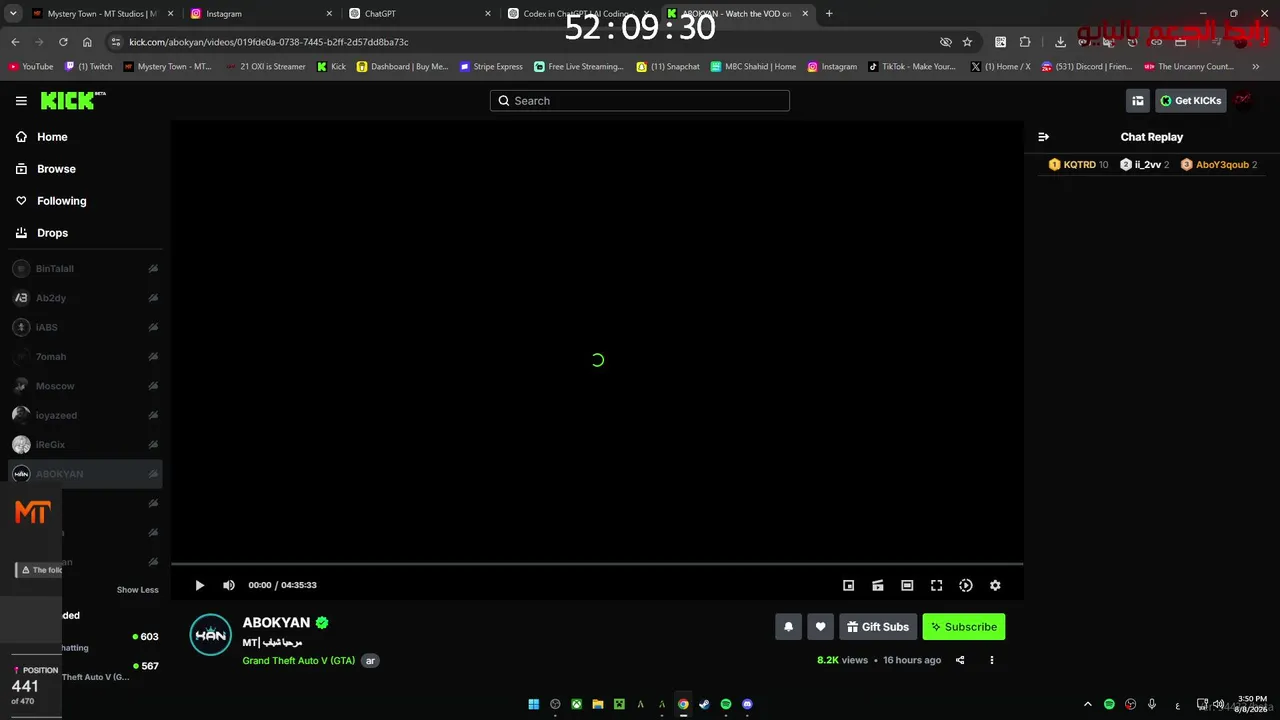This screenshot has width=1280, height=720.
Task: Switch to the Instagram browser tab
Action: click(260, 14)
